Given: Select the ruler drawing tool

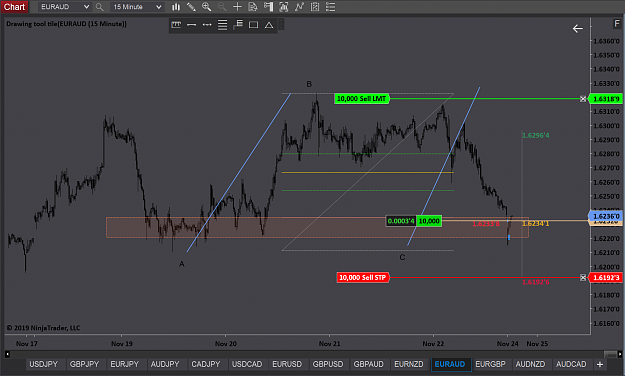Looking at the screenshot, I should [176, 25].
